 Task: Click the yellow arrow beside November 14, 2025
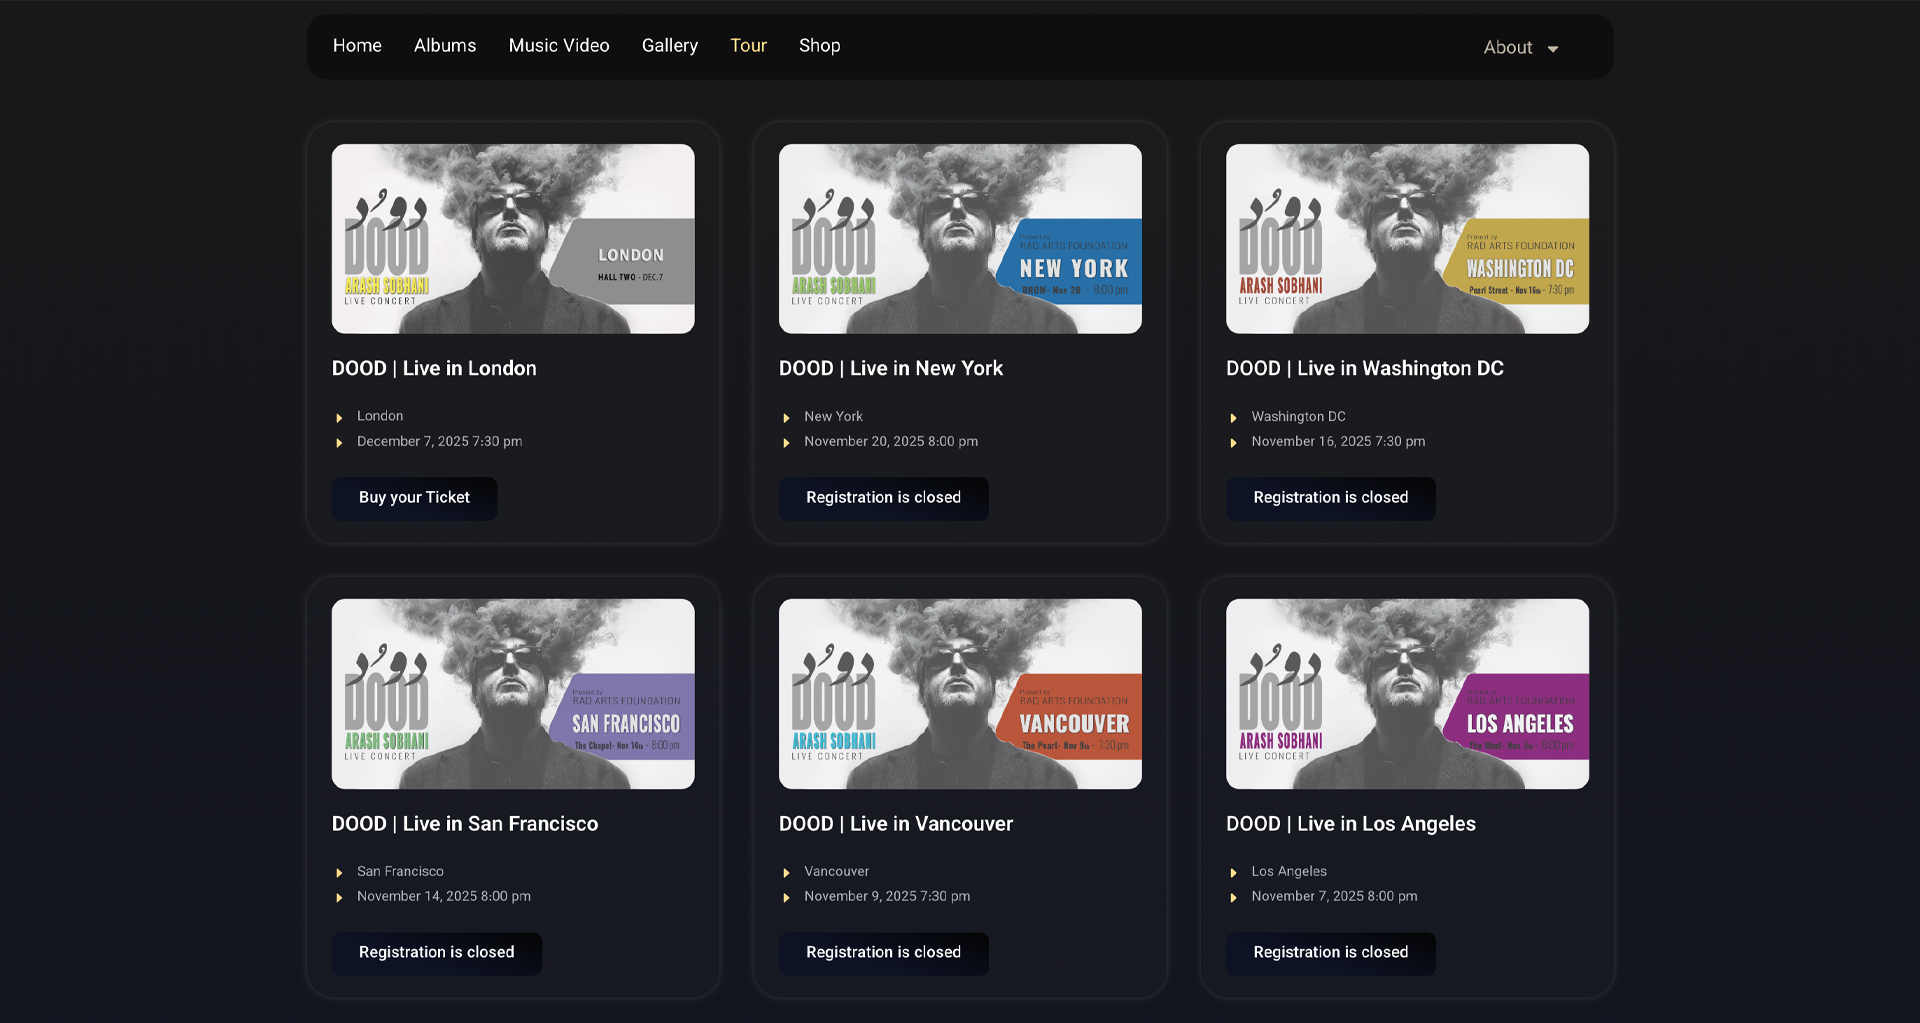click(x=339, y=898)
